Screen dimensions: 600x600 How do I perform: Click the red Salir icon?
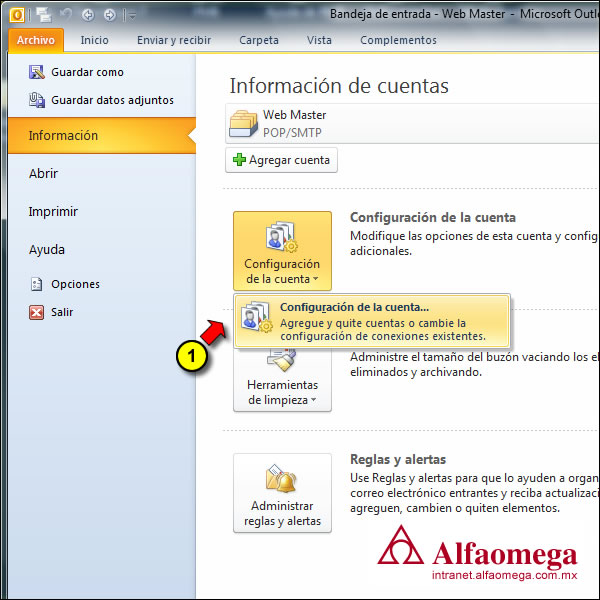click(x=36, y=312)
